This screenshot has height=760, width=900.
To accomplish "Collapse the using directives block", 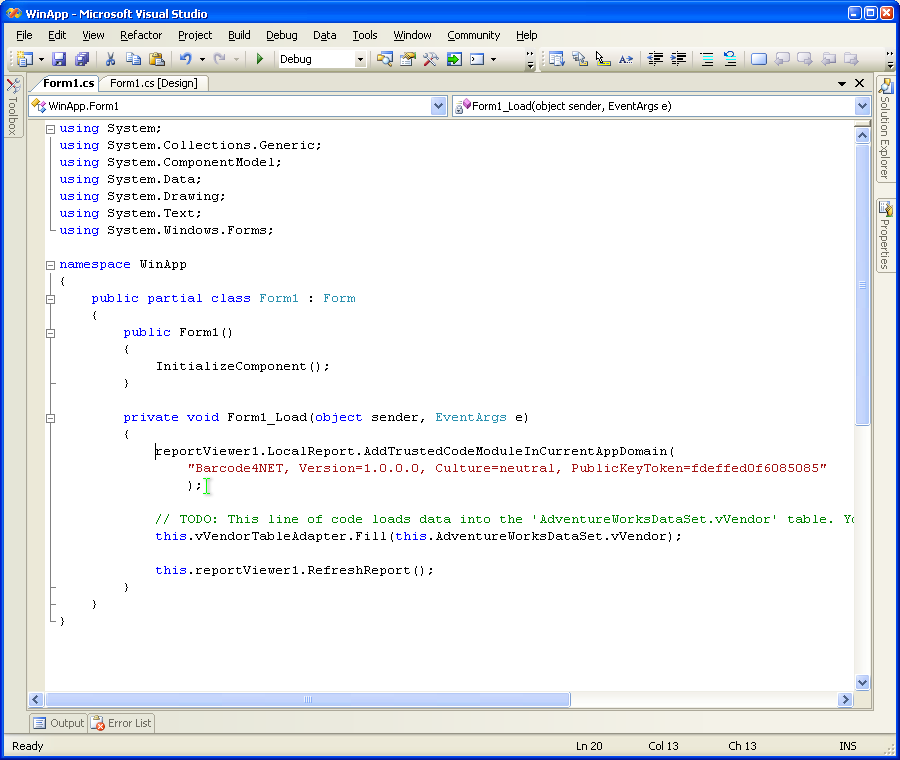I will pyautogui.click(x=50, y=129).
